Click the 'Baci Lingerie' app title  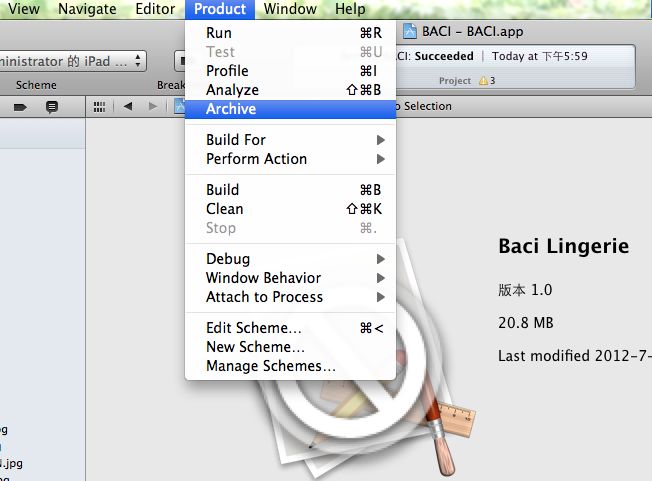pos(563,246)
